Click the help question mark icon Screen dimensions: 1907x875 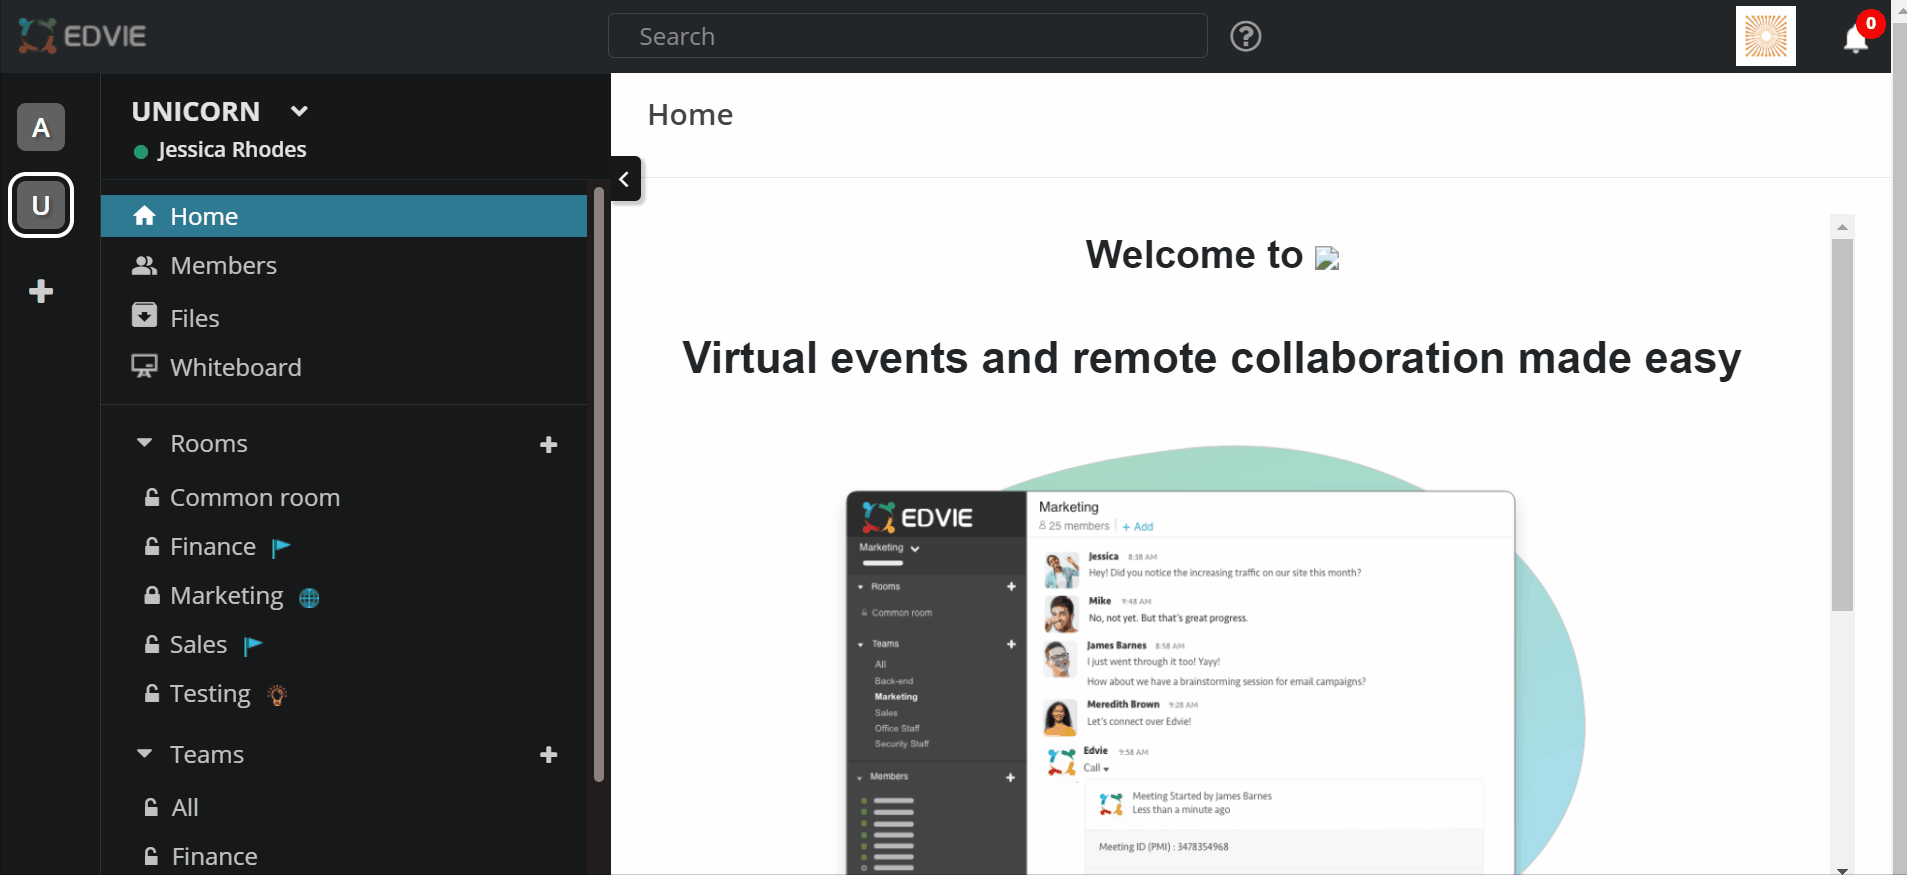(1245, 37)
